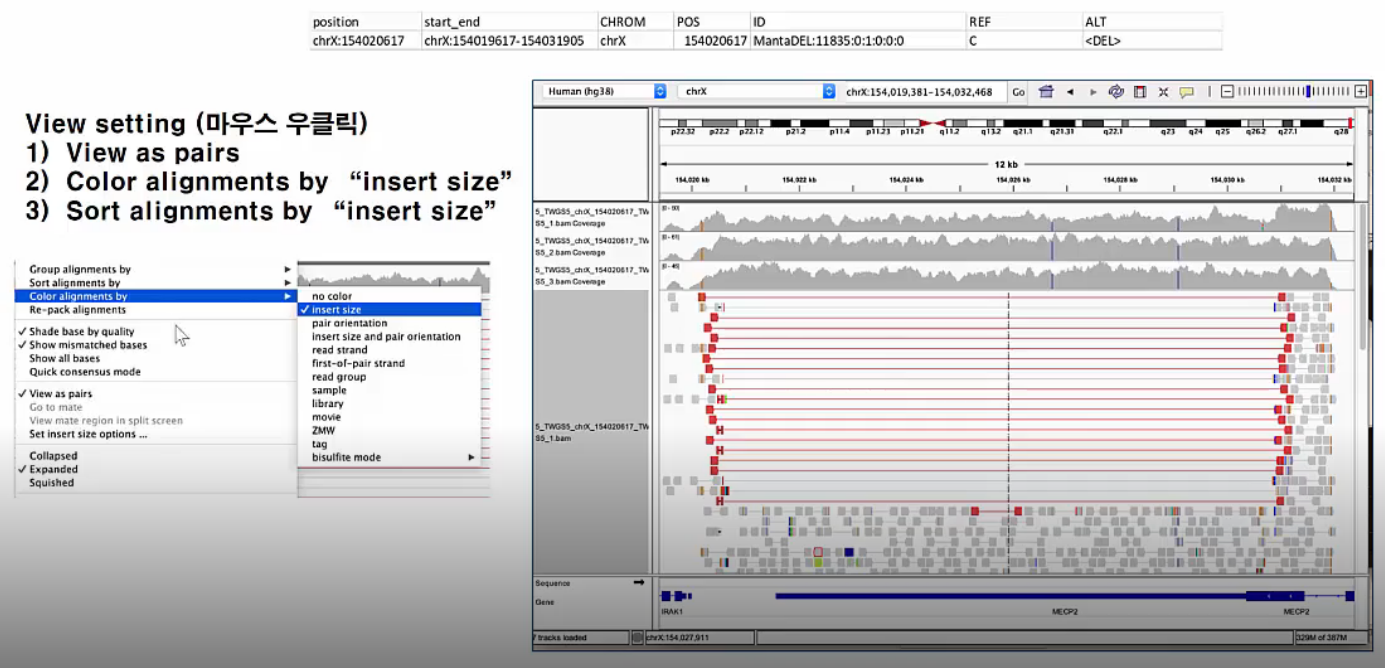1385x668 pixels.
Task: Click the yellow popup behavior speech bubble icon
Action: click(x=1186, y=92)
